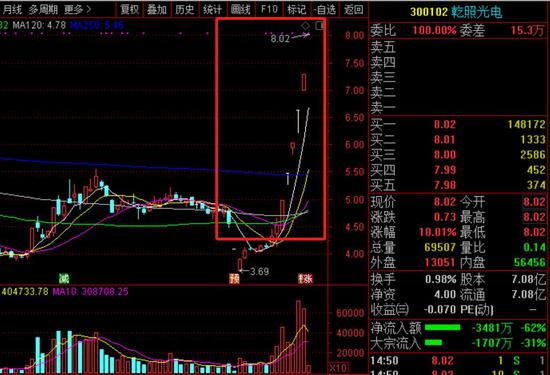Viewport: 550px width, 375px height.
Task: Select the 卖三 order book row
Action: click(458, 78)
